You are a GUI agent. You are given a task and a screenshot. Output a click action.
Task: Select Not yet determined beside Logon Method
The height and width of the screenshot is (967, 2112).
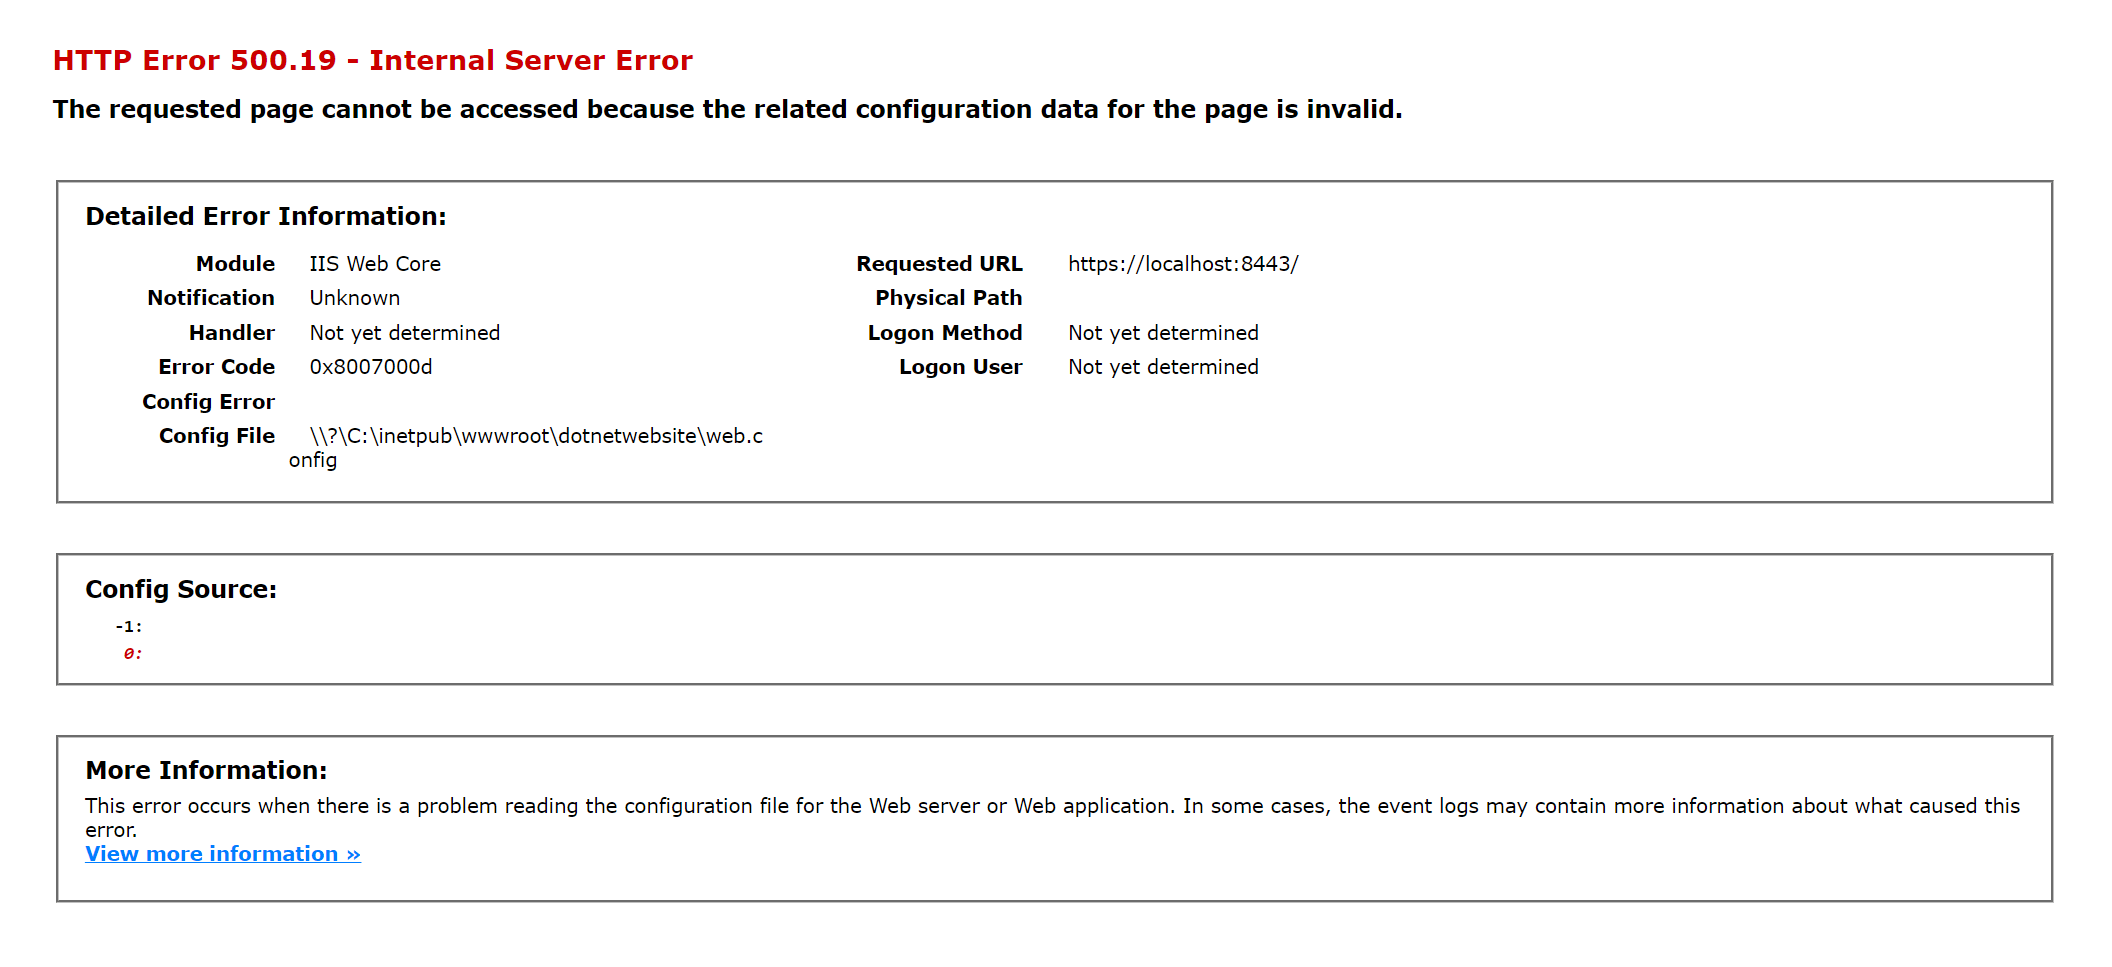click(x=1163, y=332)
